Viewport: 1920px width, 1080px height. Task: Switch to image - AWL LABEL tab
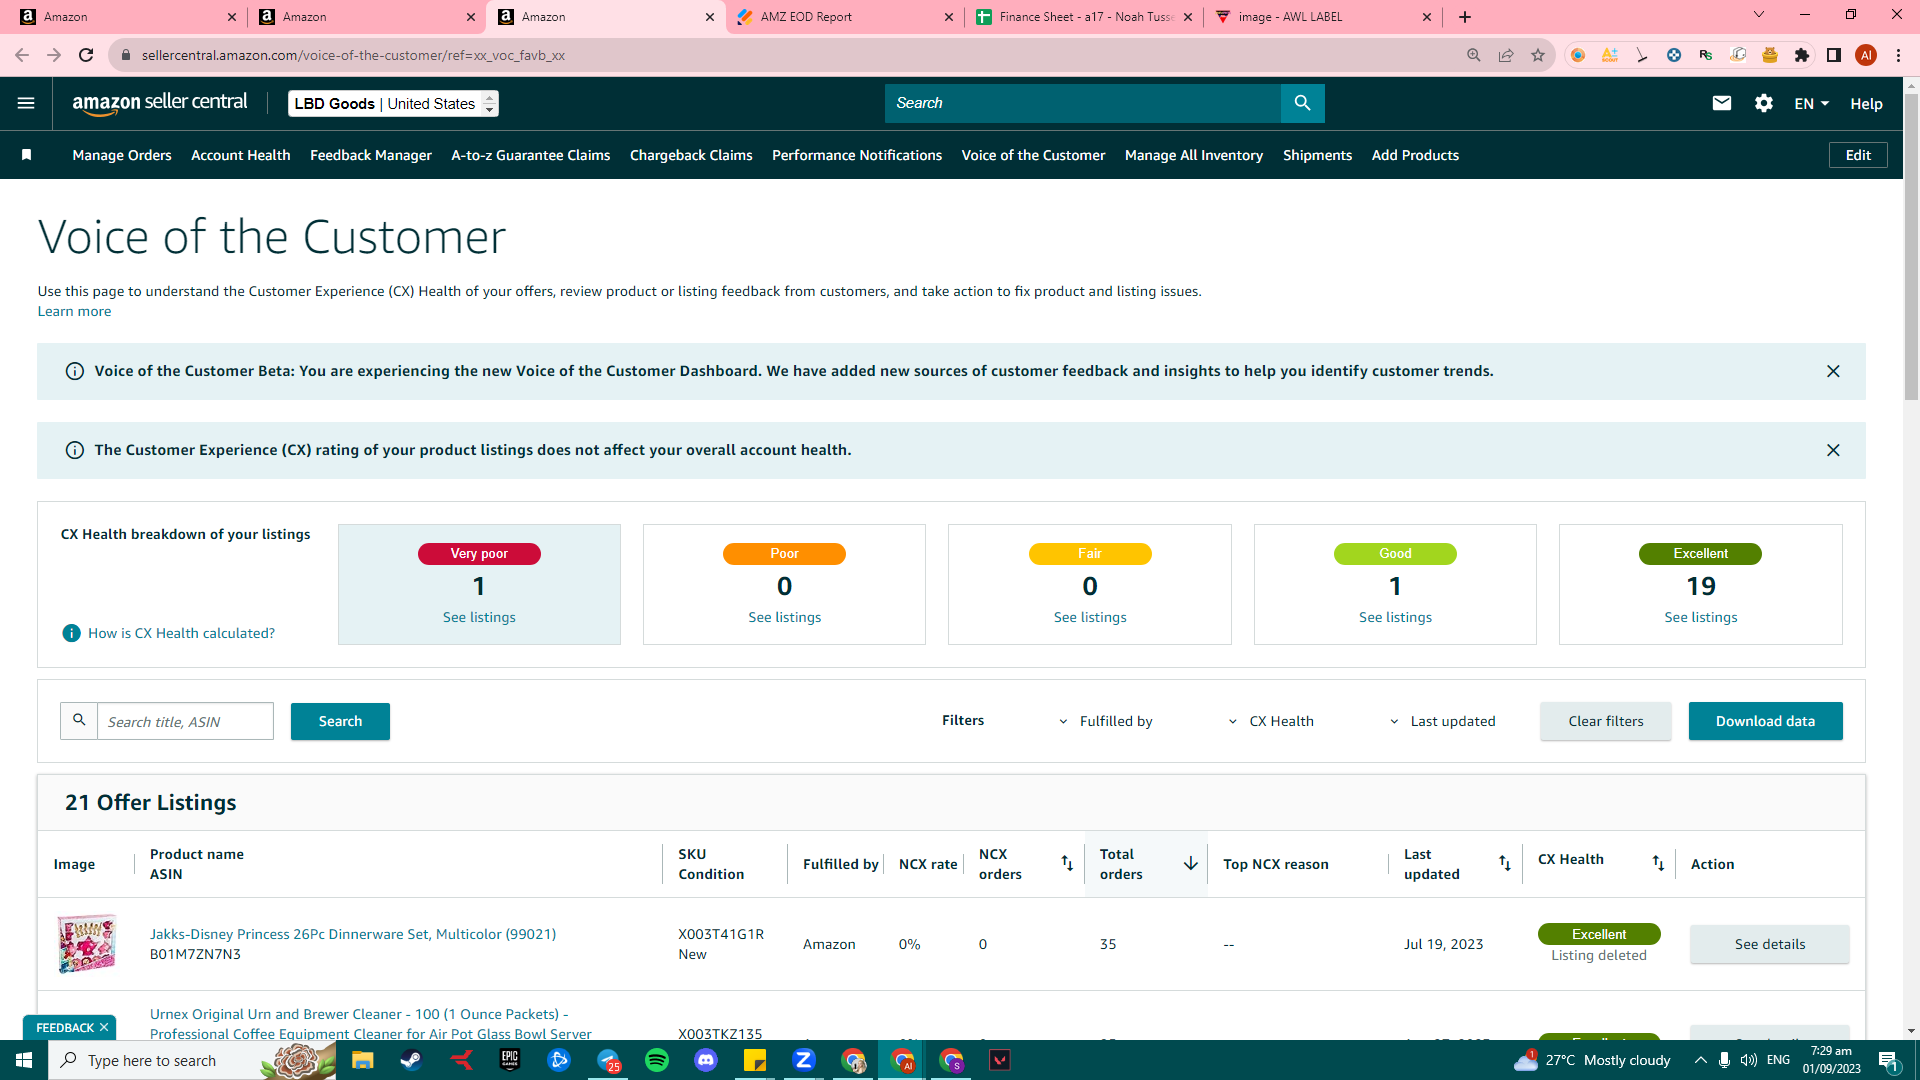(1322, 17)
